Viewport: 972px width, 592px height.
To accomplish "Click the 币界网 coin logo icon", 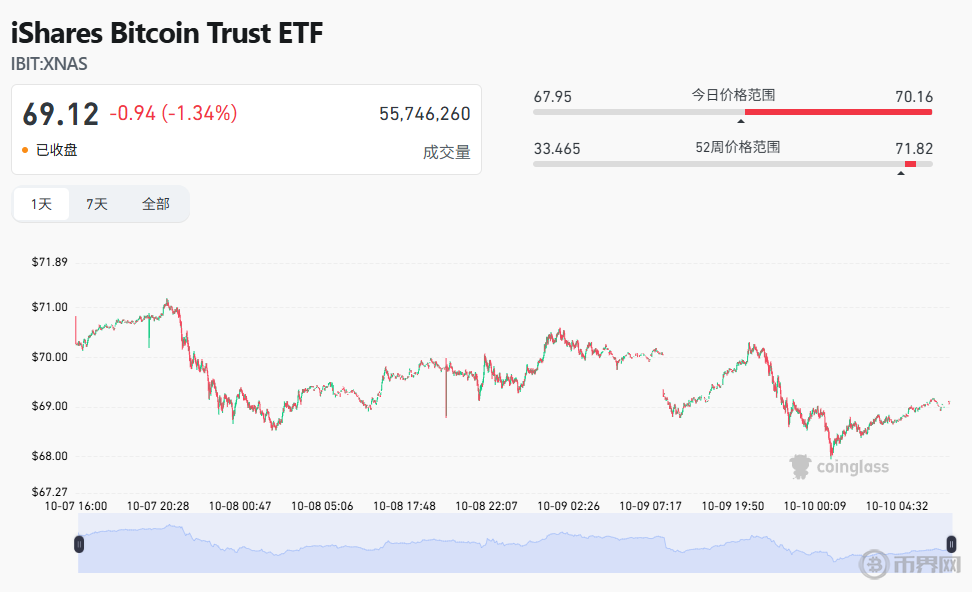I will tap(875, 565).
